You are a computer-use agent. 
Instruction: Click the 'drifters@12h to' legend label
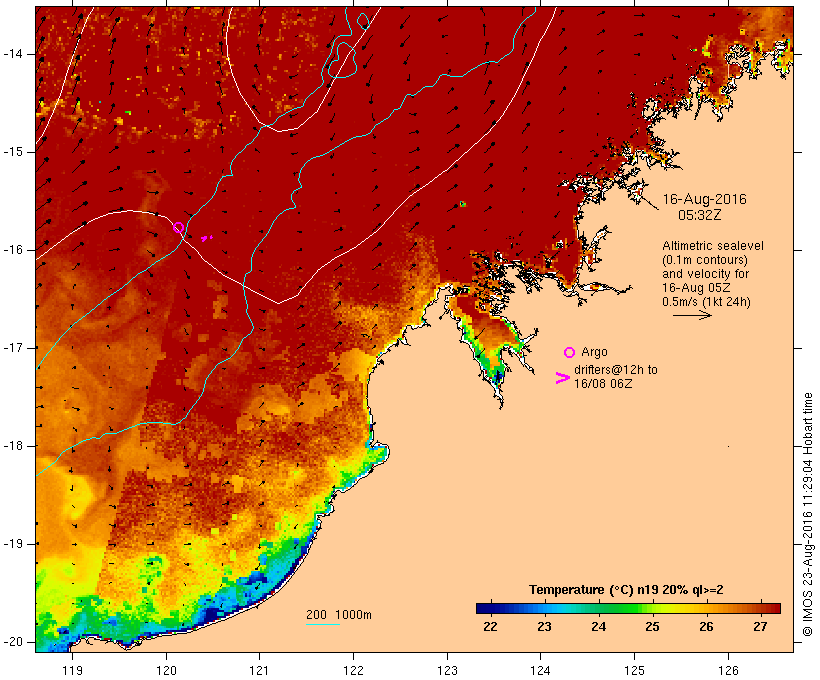click(x=616, y=369)
